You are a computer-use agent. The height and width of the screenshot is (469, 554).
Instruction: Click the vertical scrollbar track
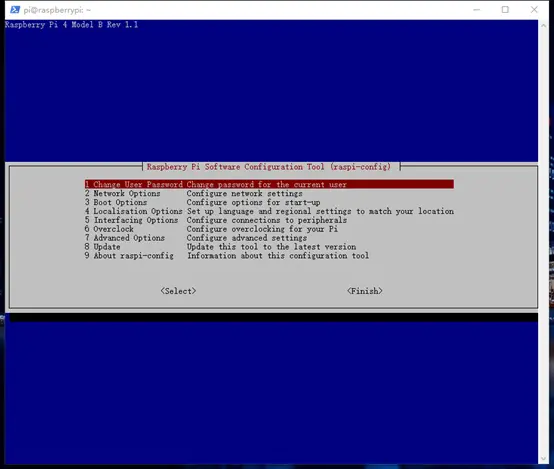544,242
